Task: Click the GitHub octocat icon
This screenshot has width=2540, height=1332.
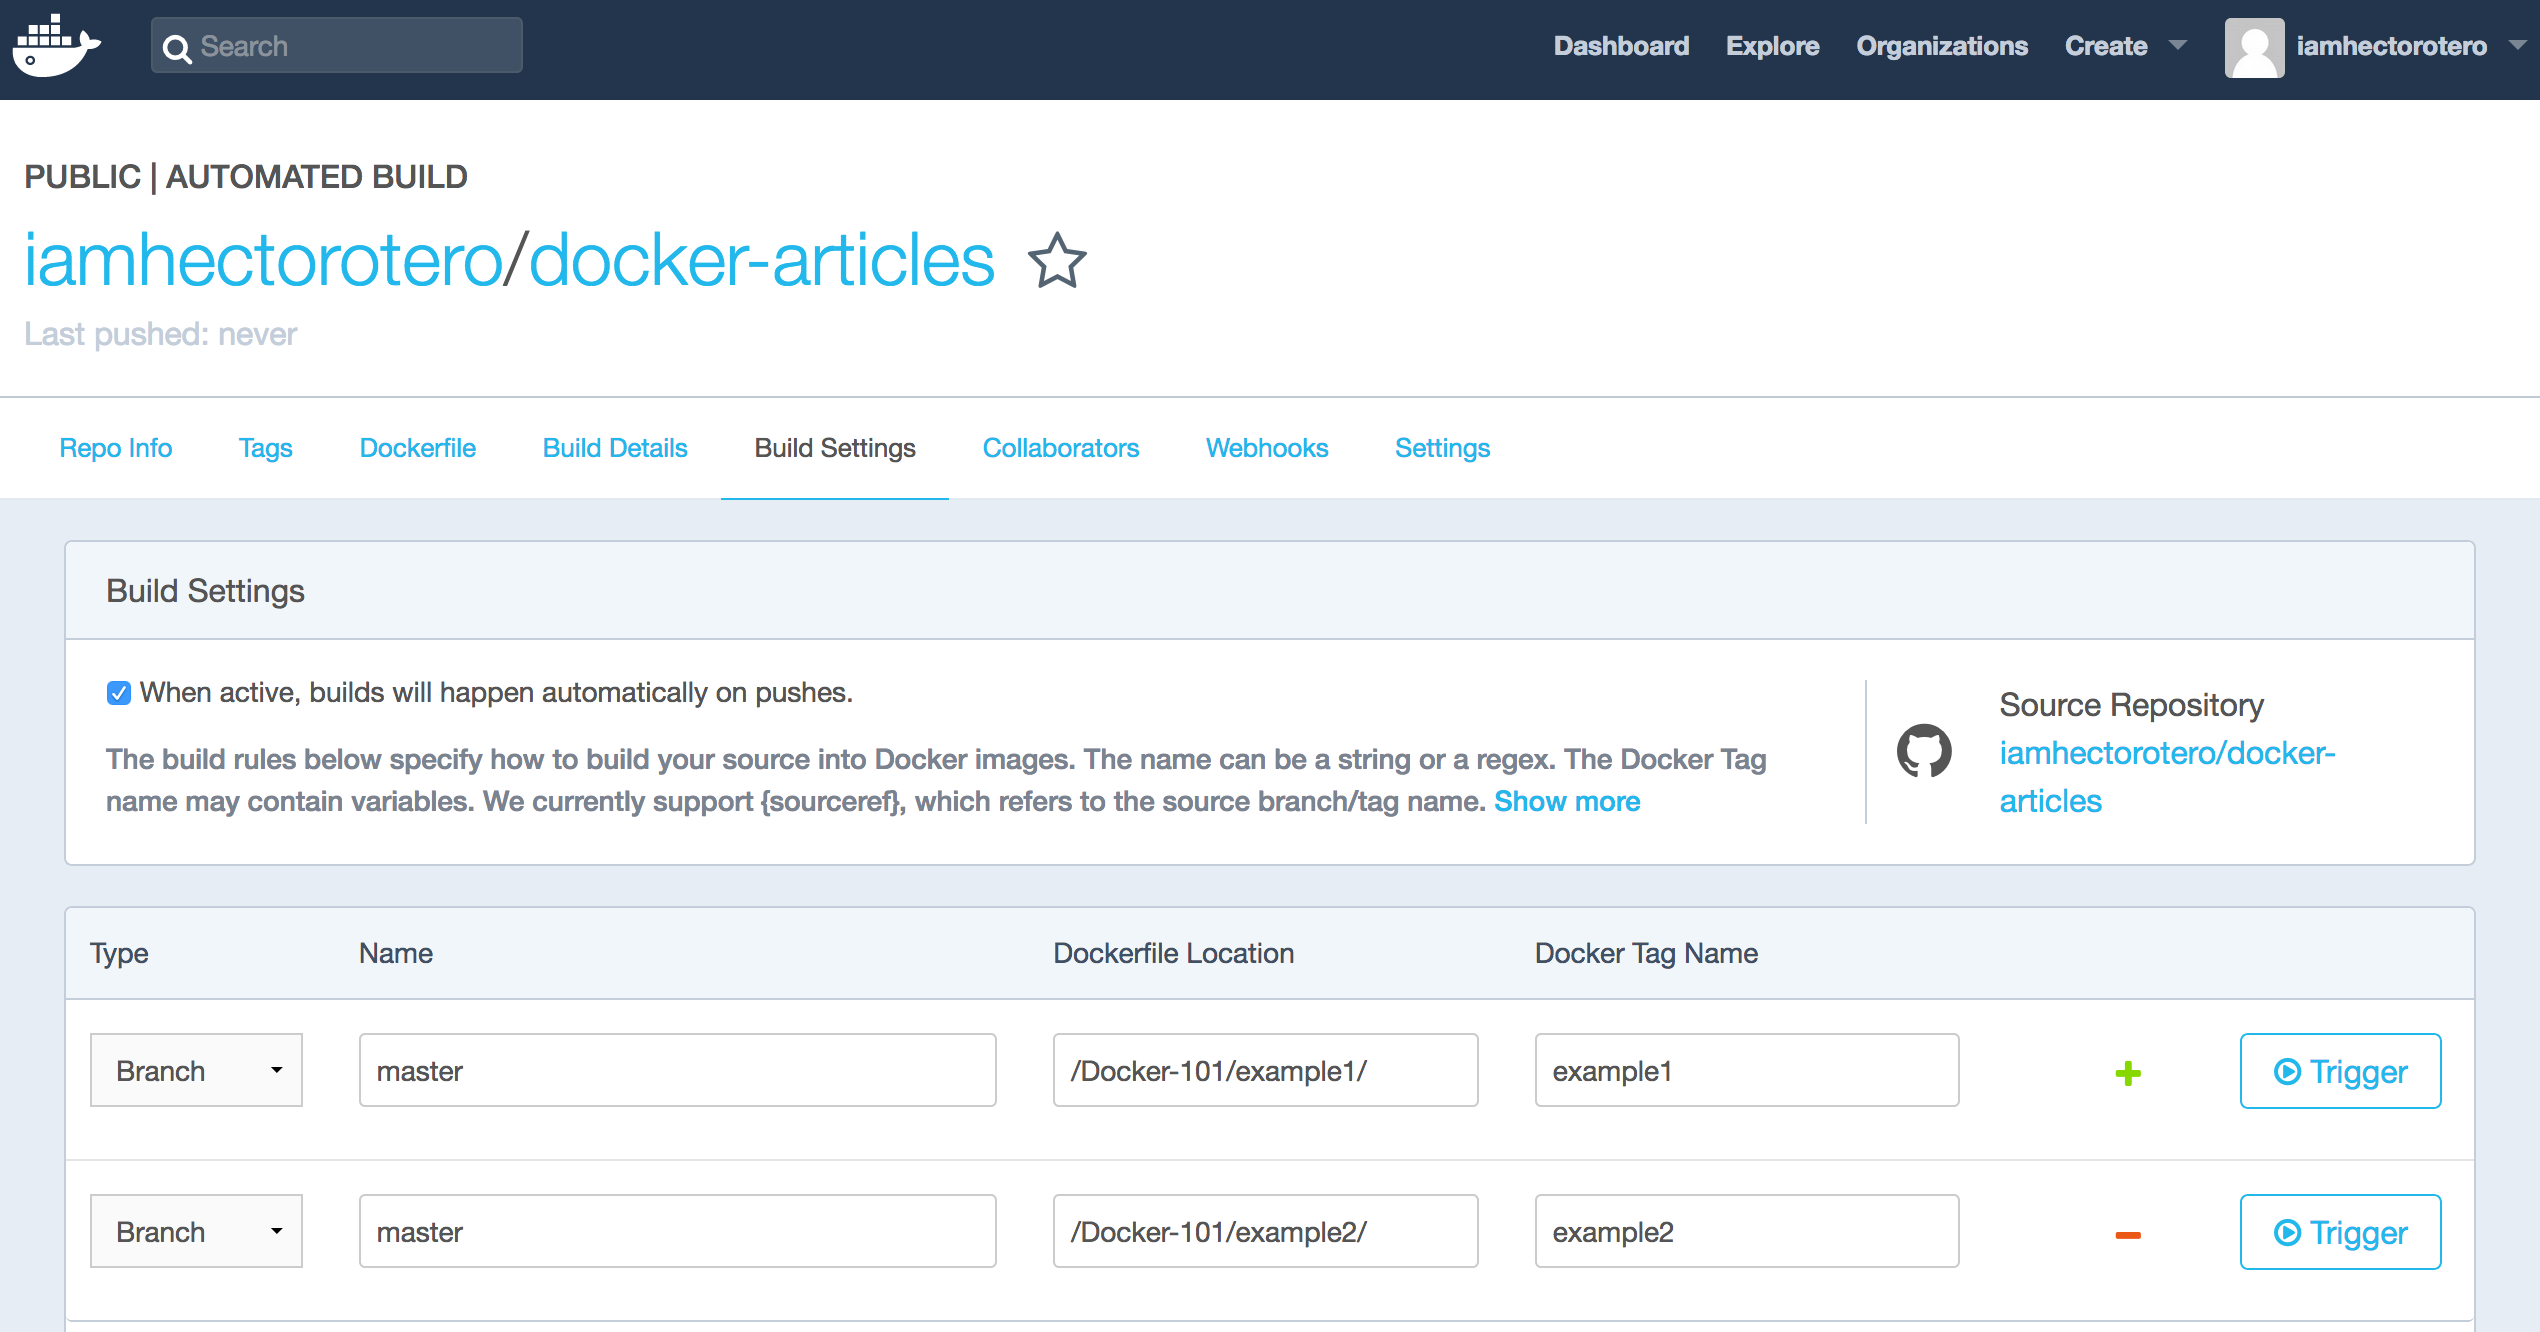Action: pos(1924,751)
